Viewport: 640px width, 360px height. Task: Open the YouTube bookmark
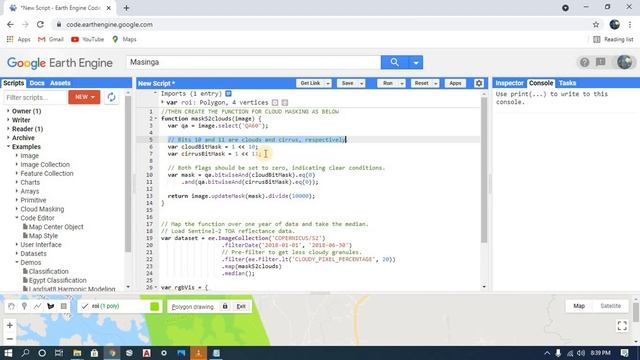[x=87, y=39]
